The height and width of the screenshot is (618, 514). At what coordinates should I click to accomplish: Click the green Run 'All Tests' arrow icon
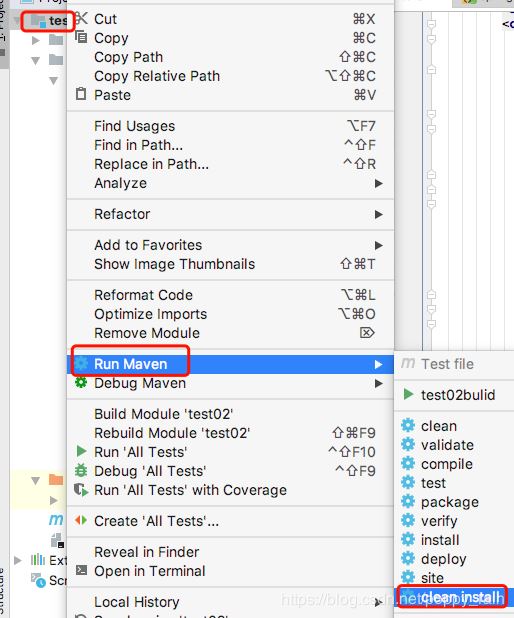[x=81, y=451]
